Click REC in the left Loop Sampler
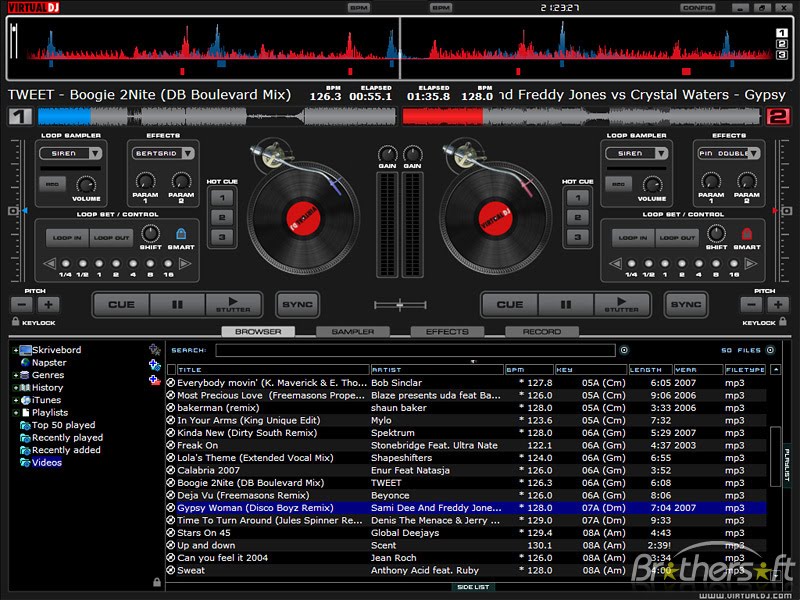Screen dimensions: 800x600 (x=53, y=184)
